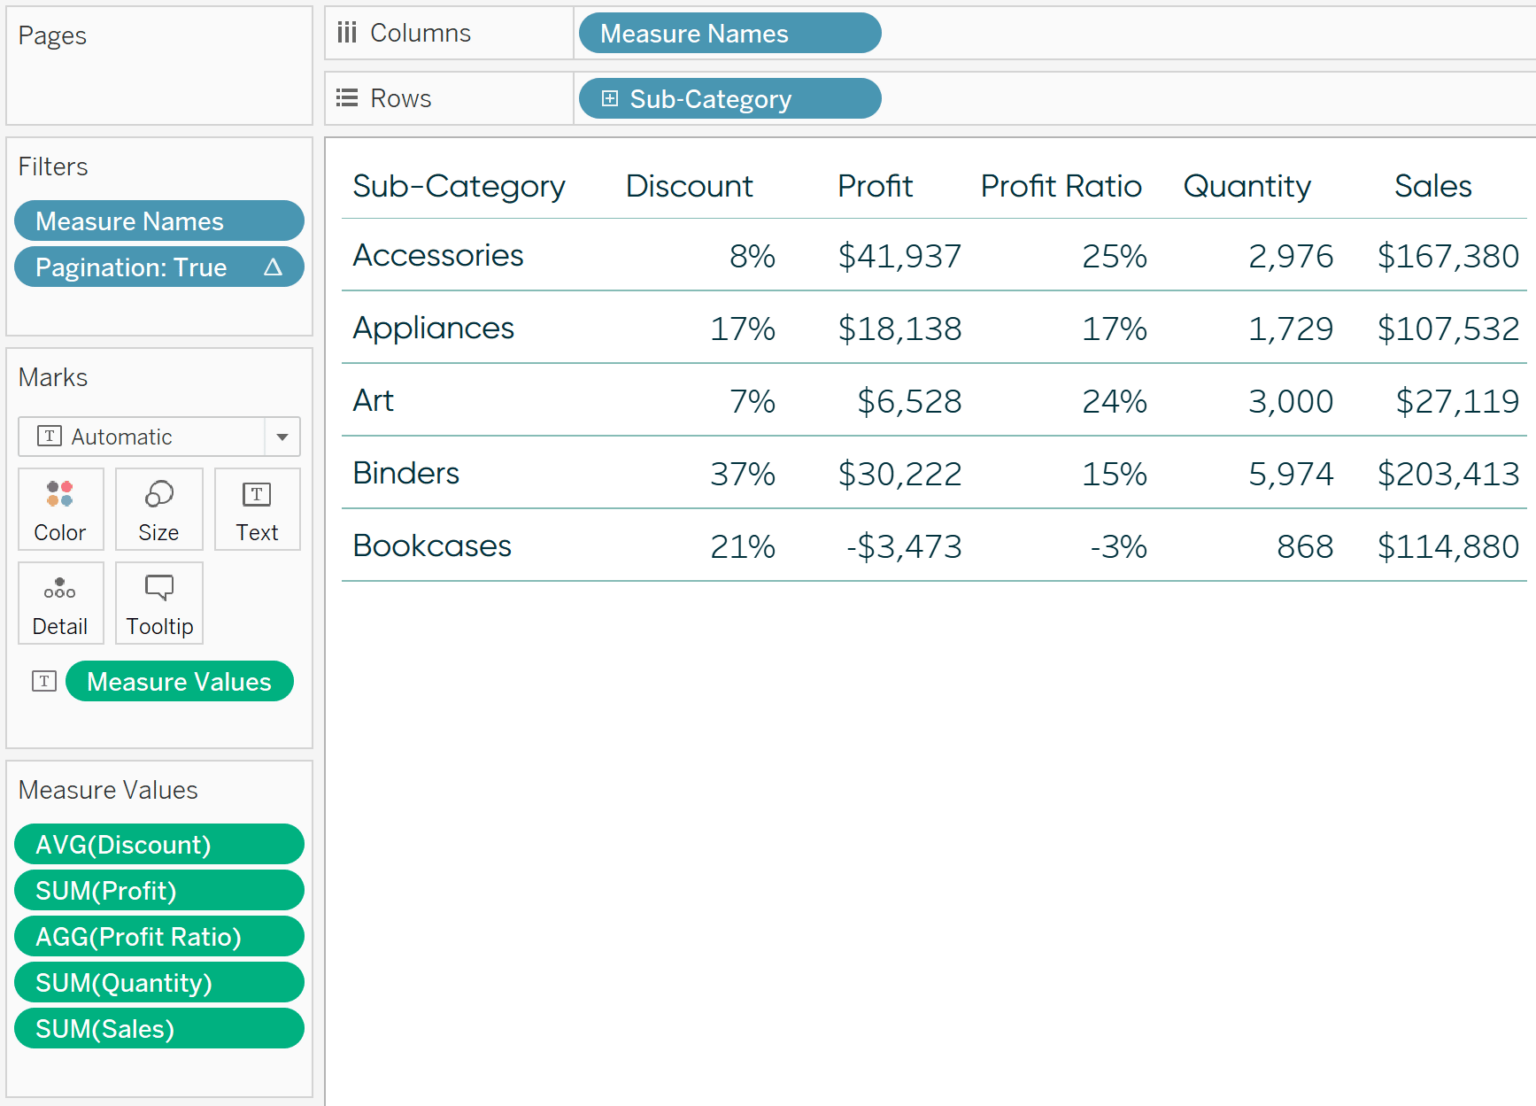The width and height of the screenshot is (1536, 1106).
Task: Open the dropdown arrow on the mark type selector
Action: (280, 436)
